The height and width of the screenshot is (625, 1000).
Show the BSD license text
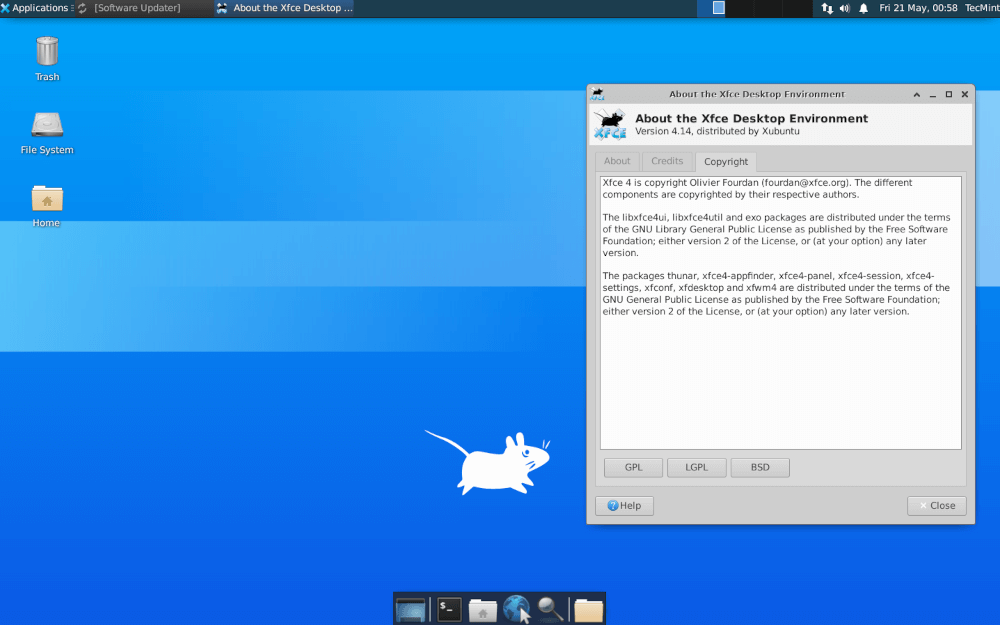pos(760,467)
